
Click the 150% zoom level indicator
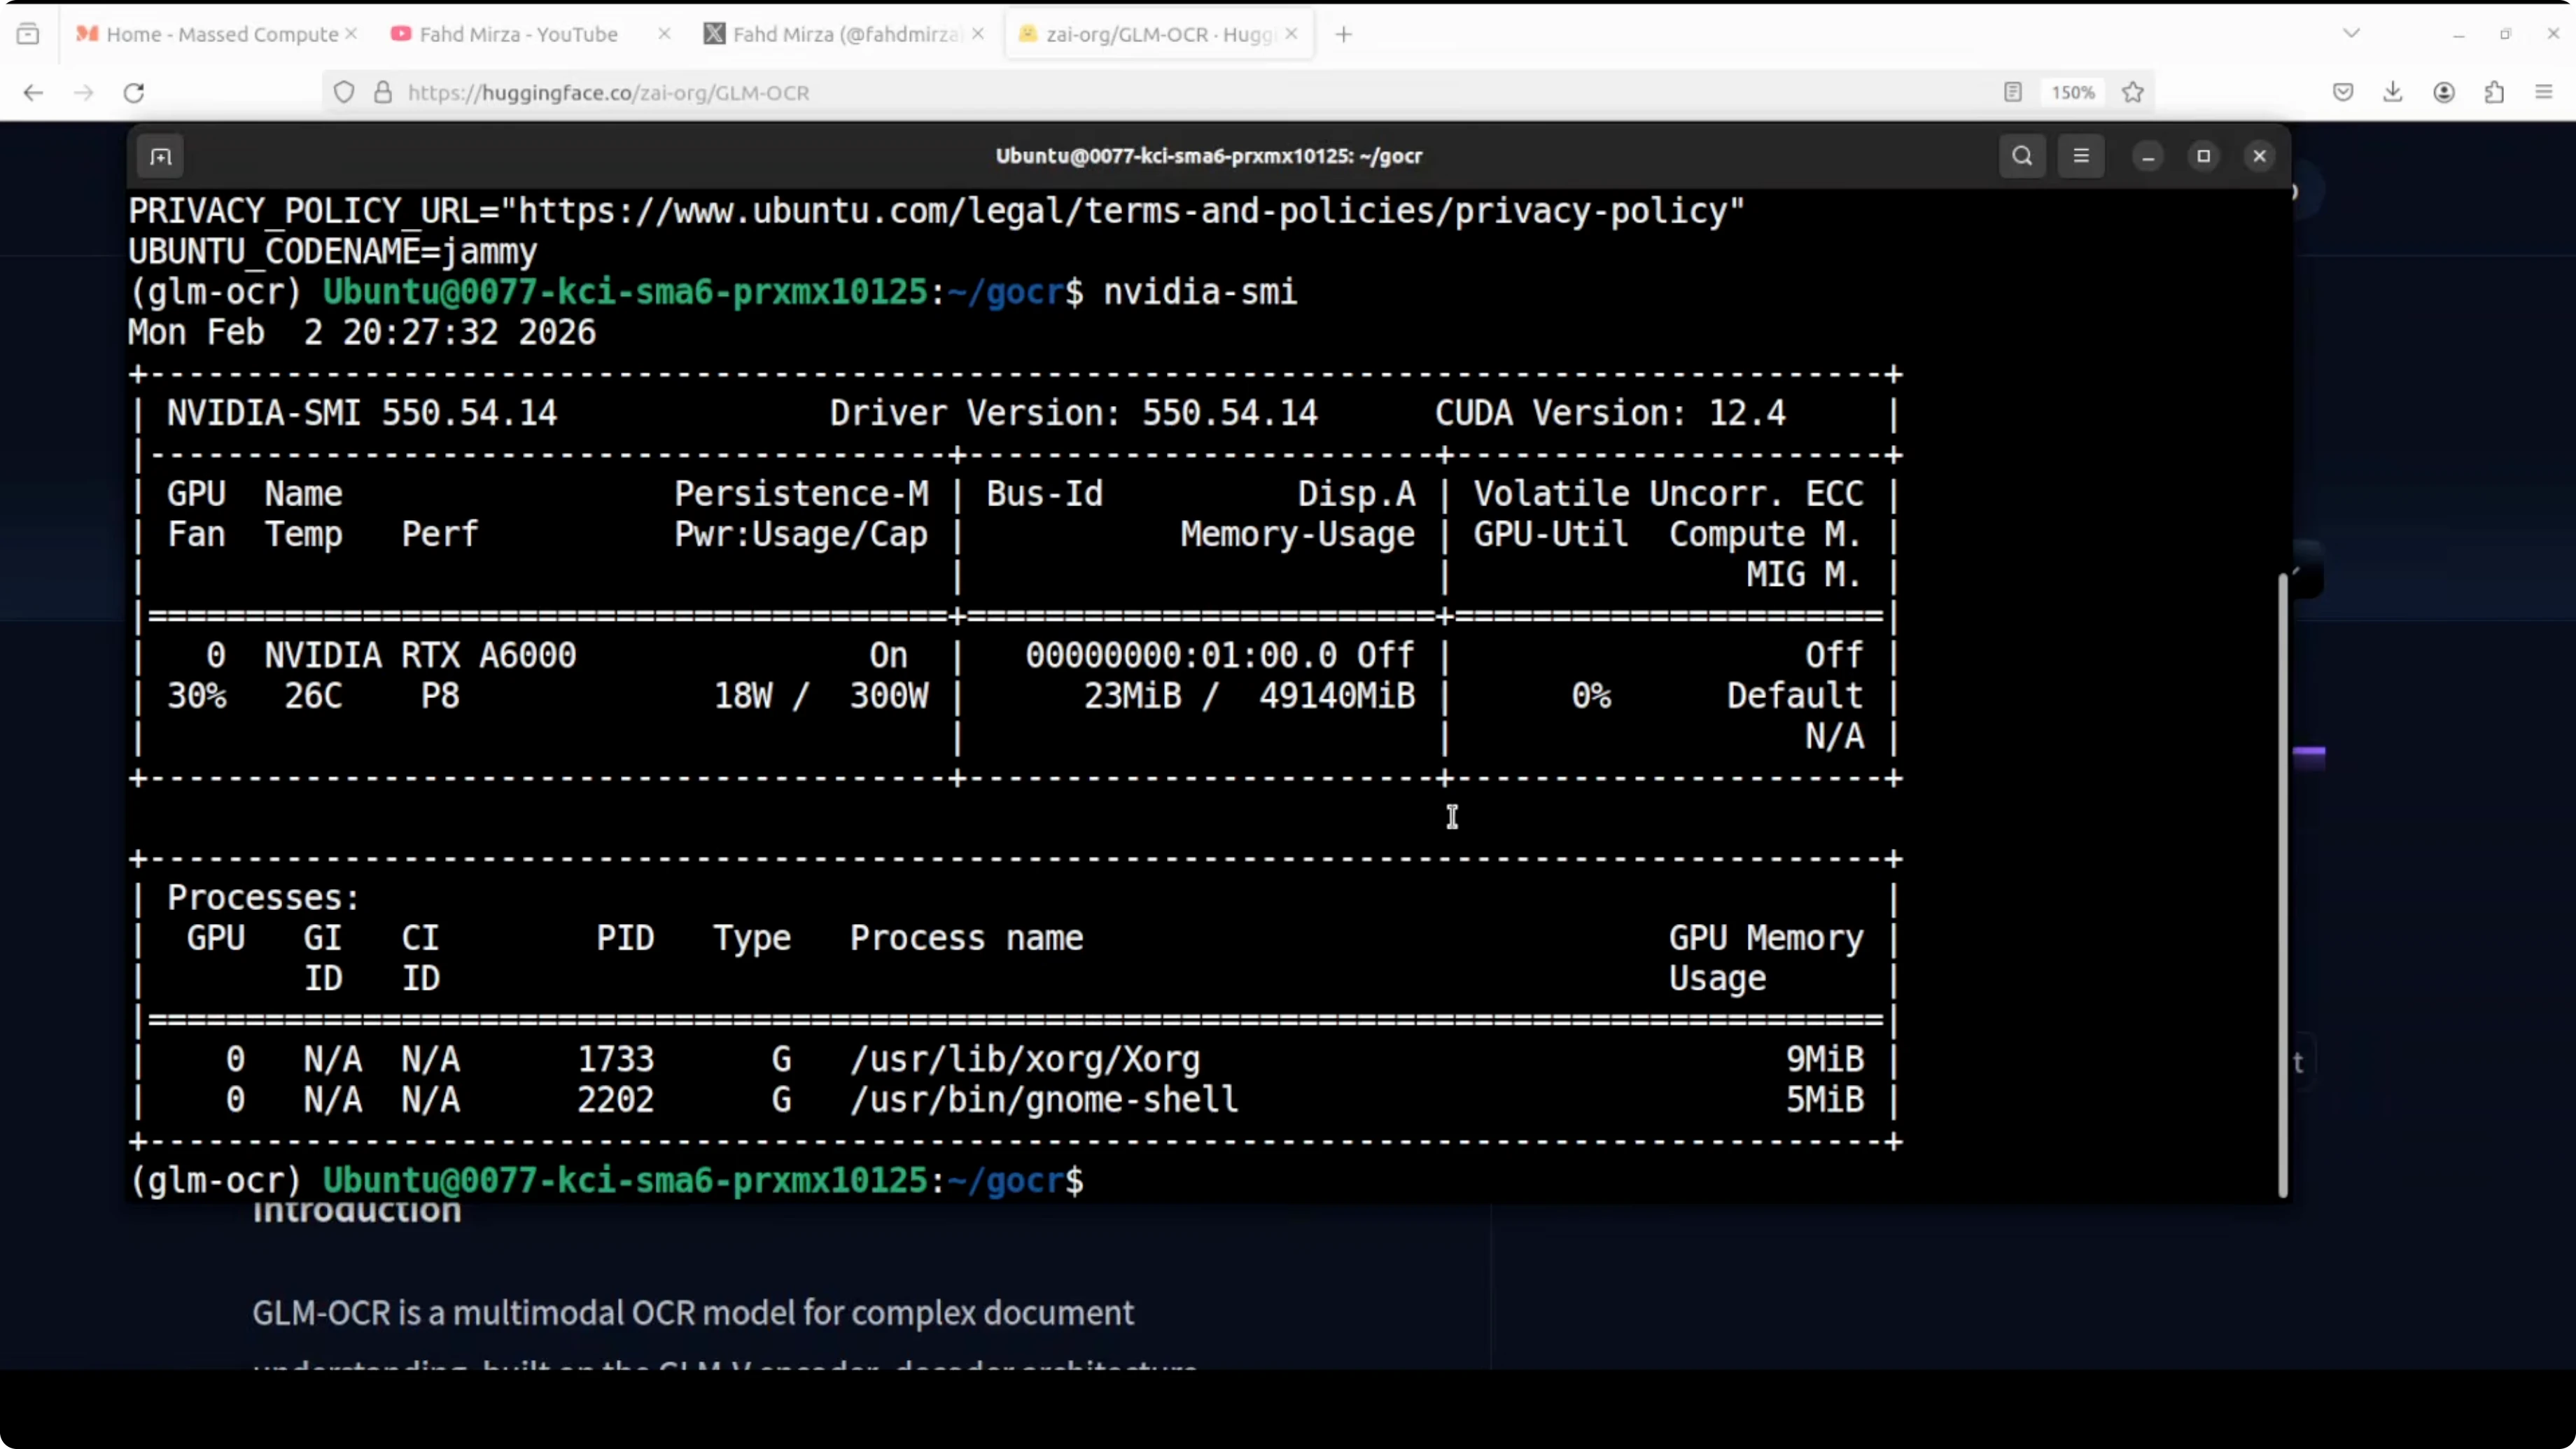click(x=2072, y=93)
